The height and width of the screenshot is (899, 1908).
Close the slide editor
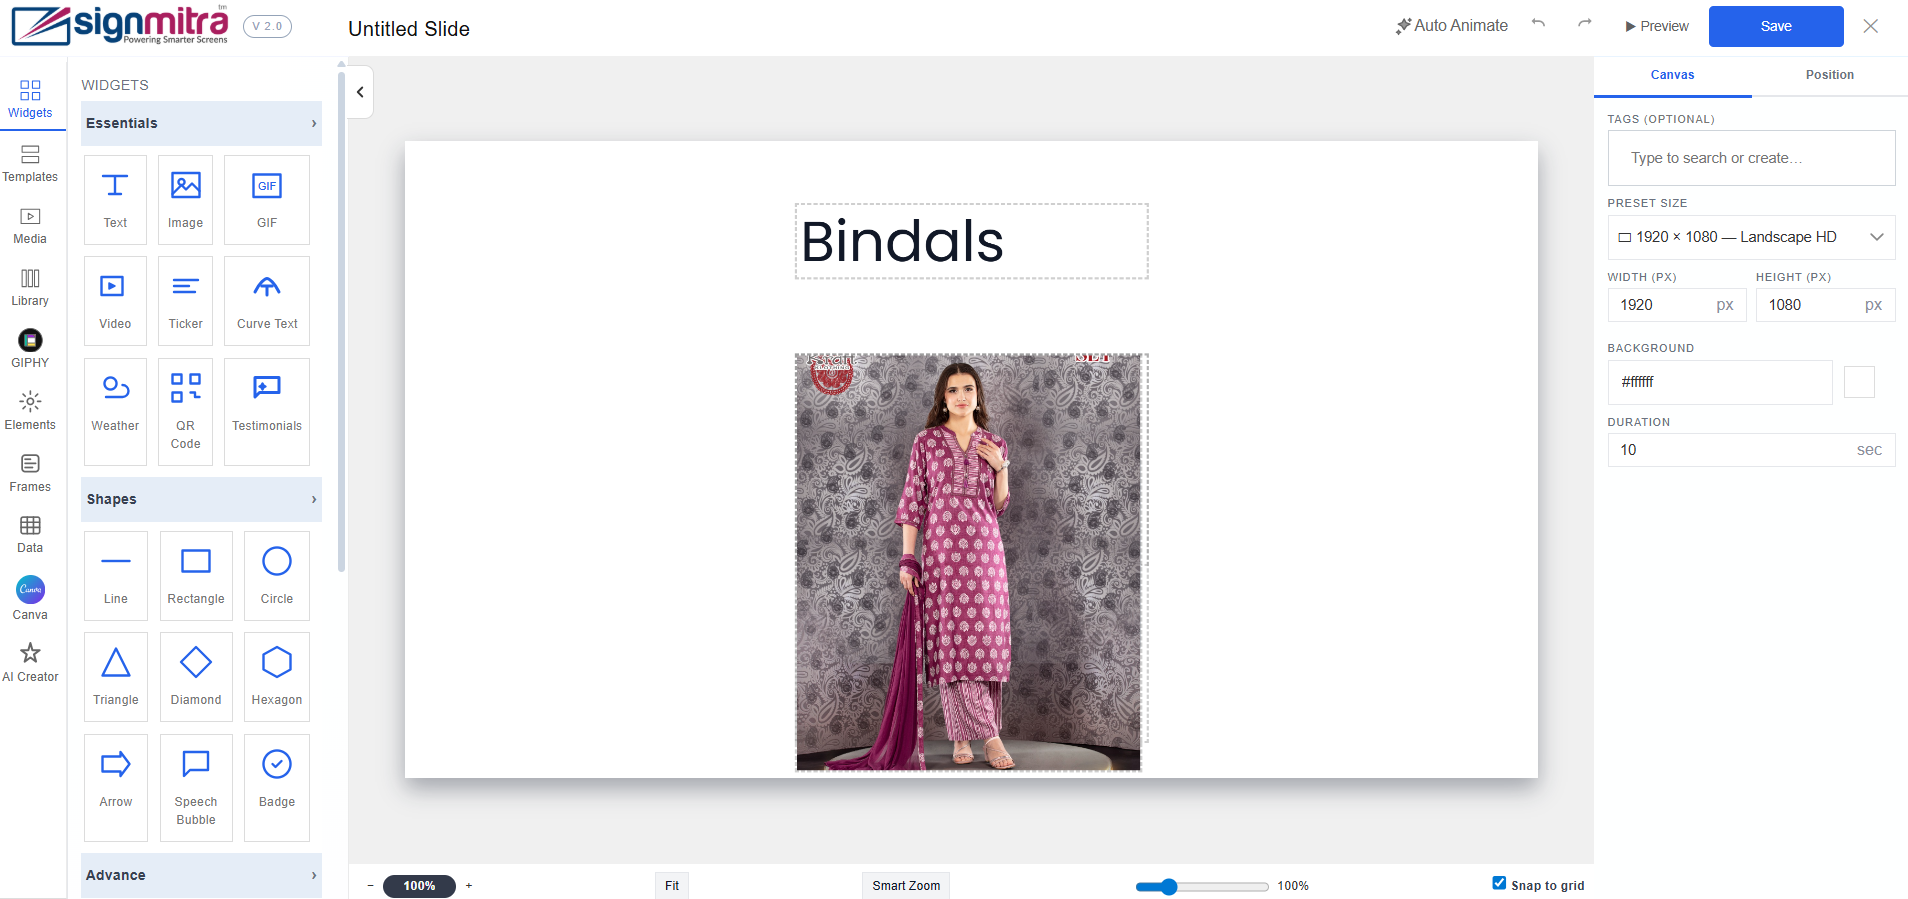tap(1871, 26)
